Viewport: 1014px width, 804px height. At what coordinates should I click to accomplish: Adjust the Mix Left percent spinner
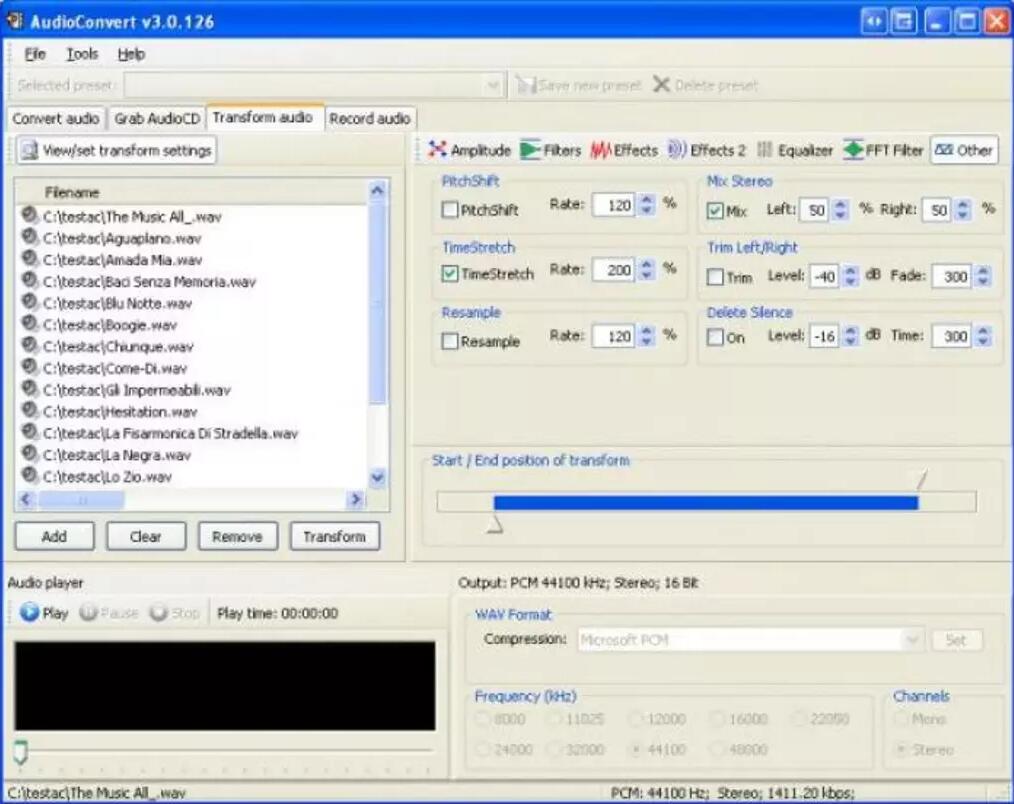(840, 210)
